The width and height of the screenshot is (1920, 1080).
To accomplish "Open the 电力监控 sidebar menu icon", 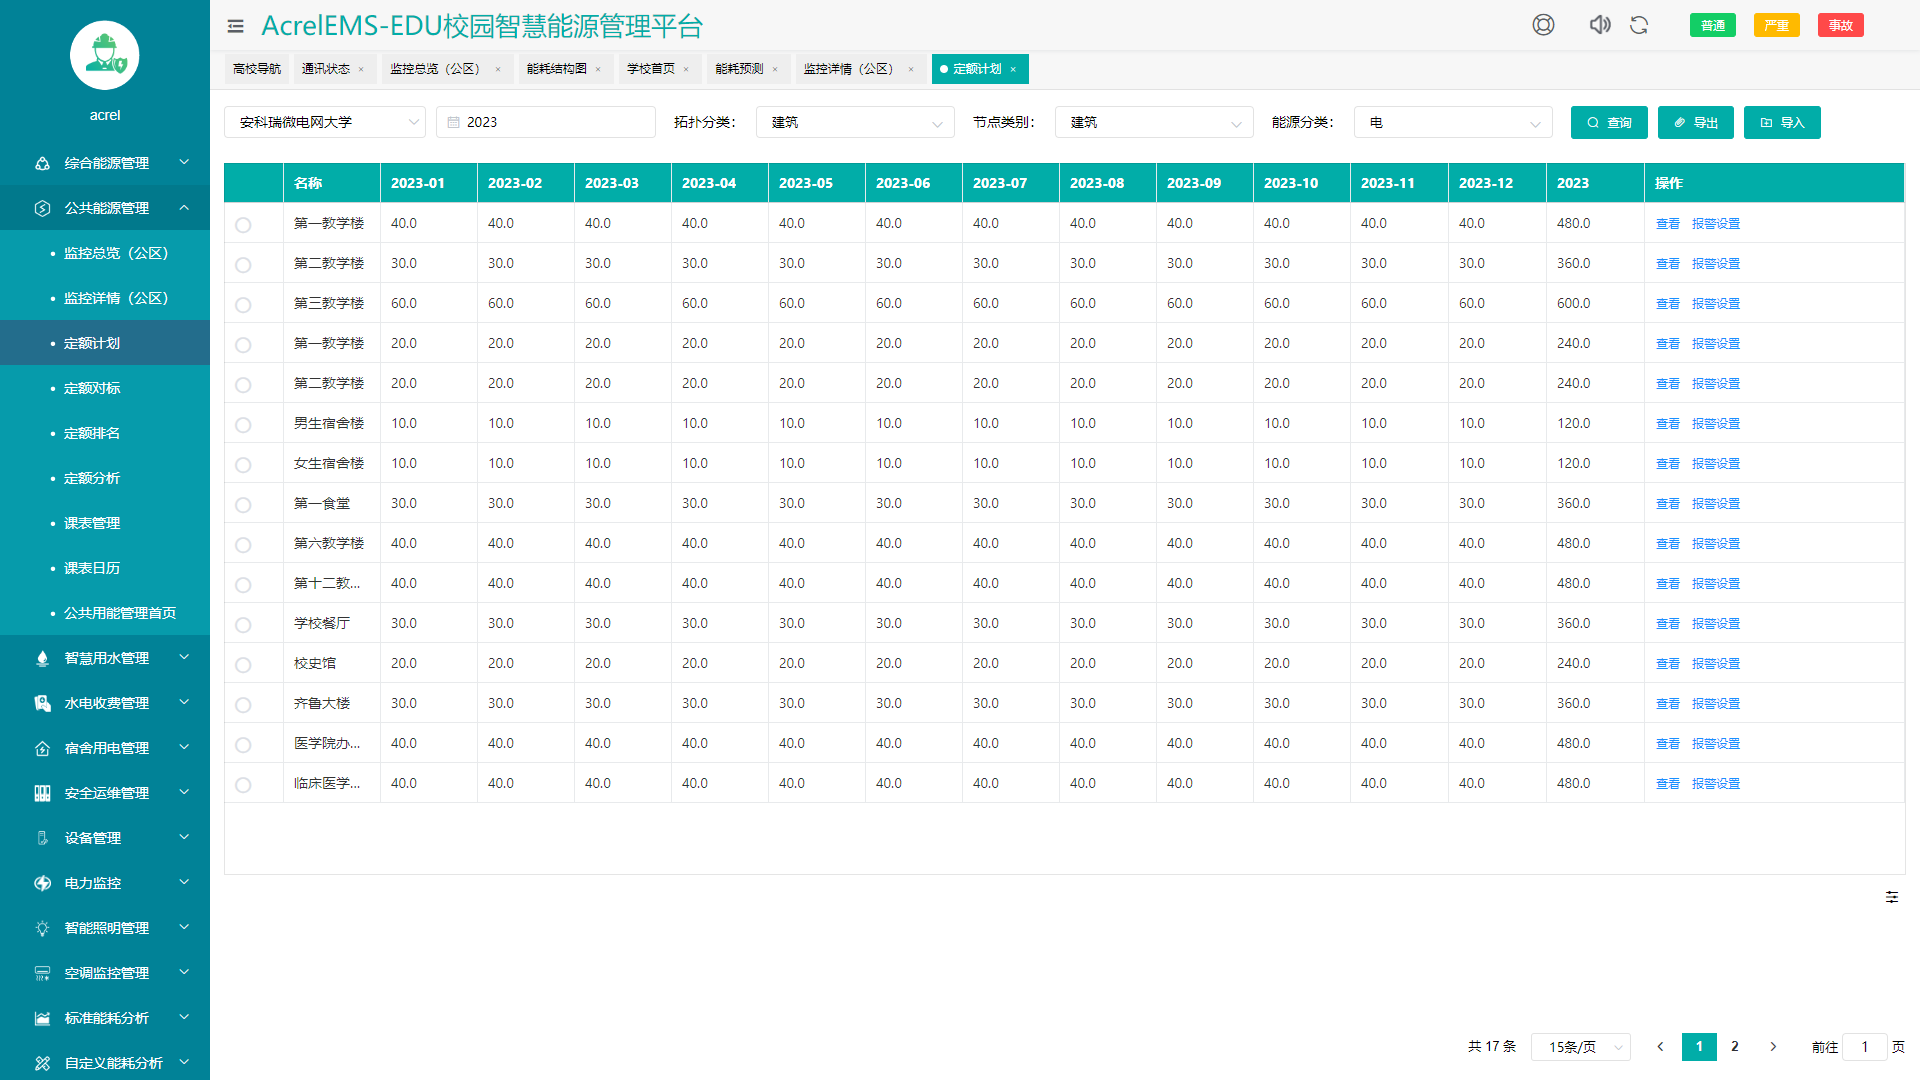I will (x=42, y=883).
